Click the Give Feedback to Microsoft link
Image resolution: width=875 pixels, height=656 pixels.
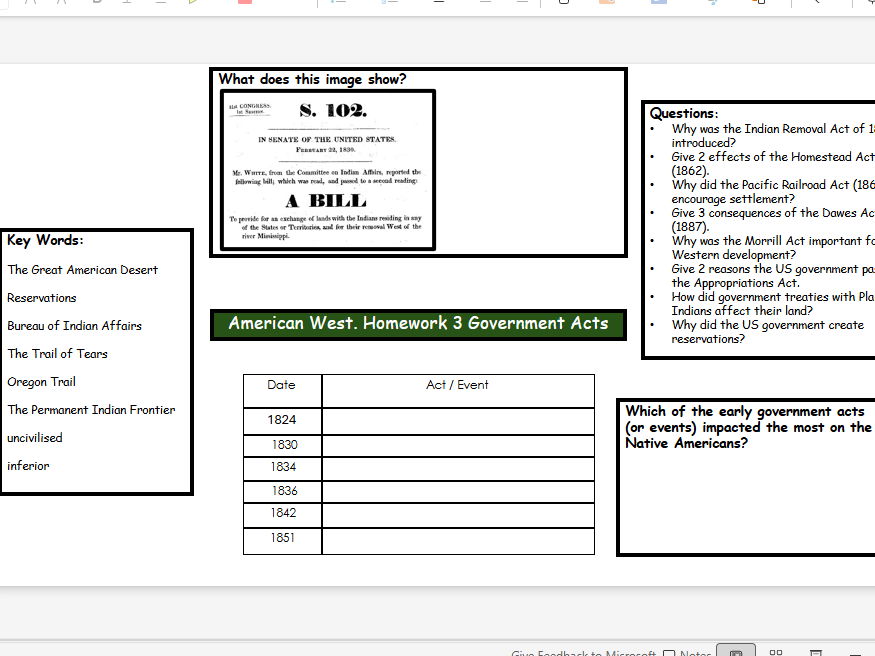(x=580, y=650)
